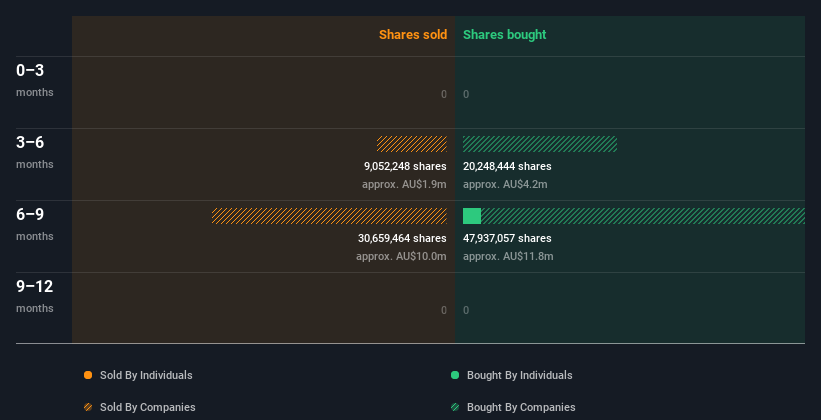Click the 0–3 months shares sold zero

click(x=444, y=94)
